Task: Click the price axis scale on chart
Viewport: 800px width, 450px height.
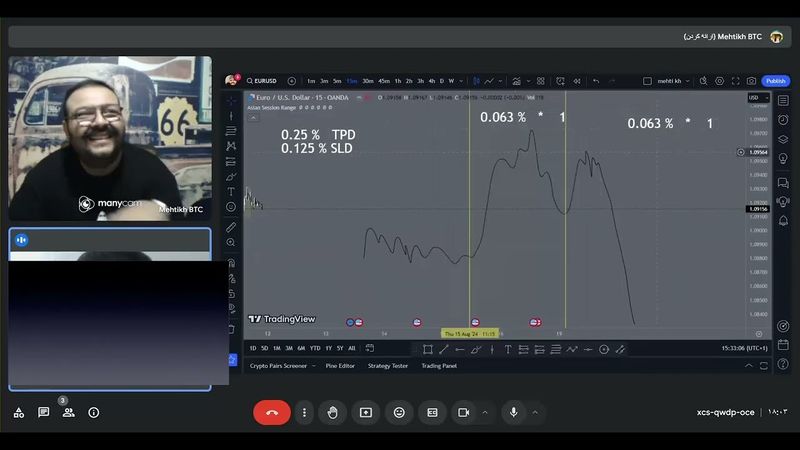Action: point(758,220)
